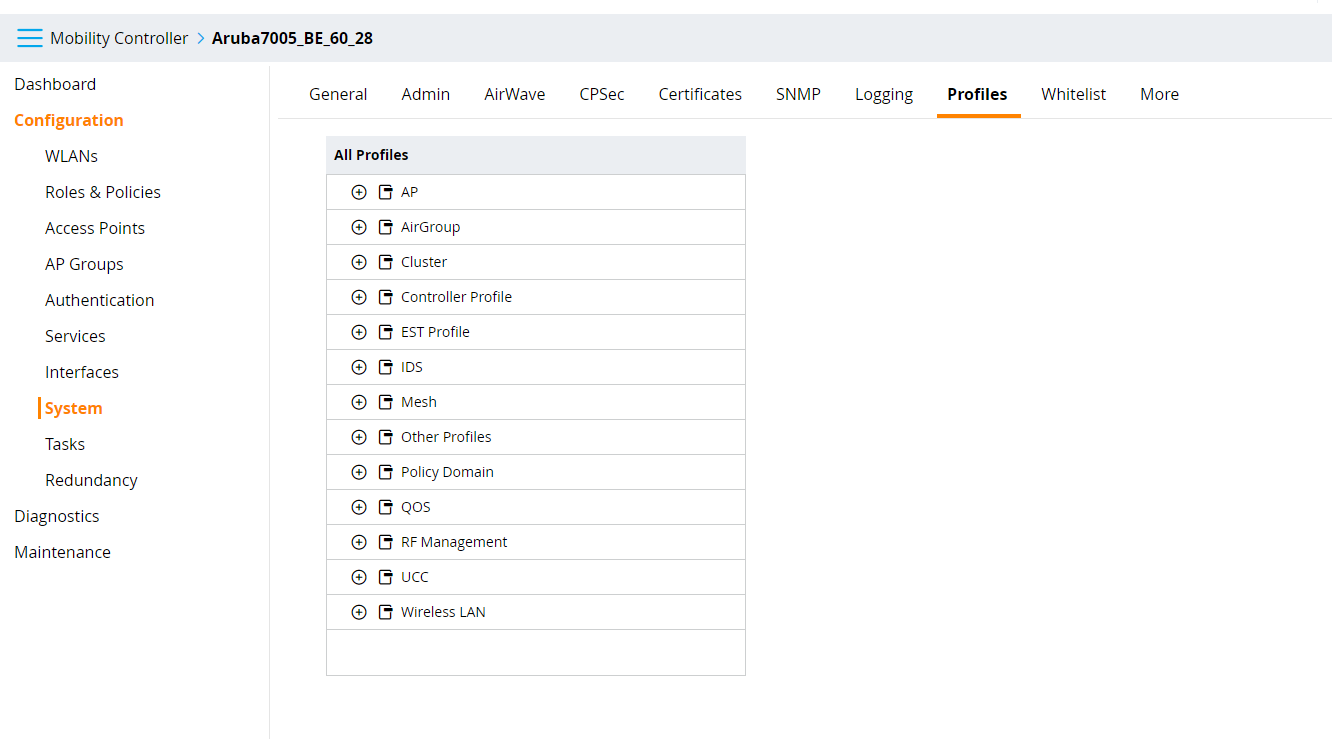Click the Aruba7005_BE_60_28 breadcrumb

point(292,38)
